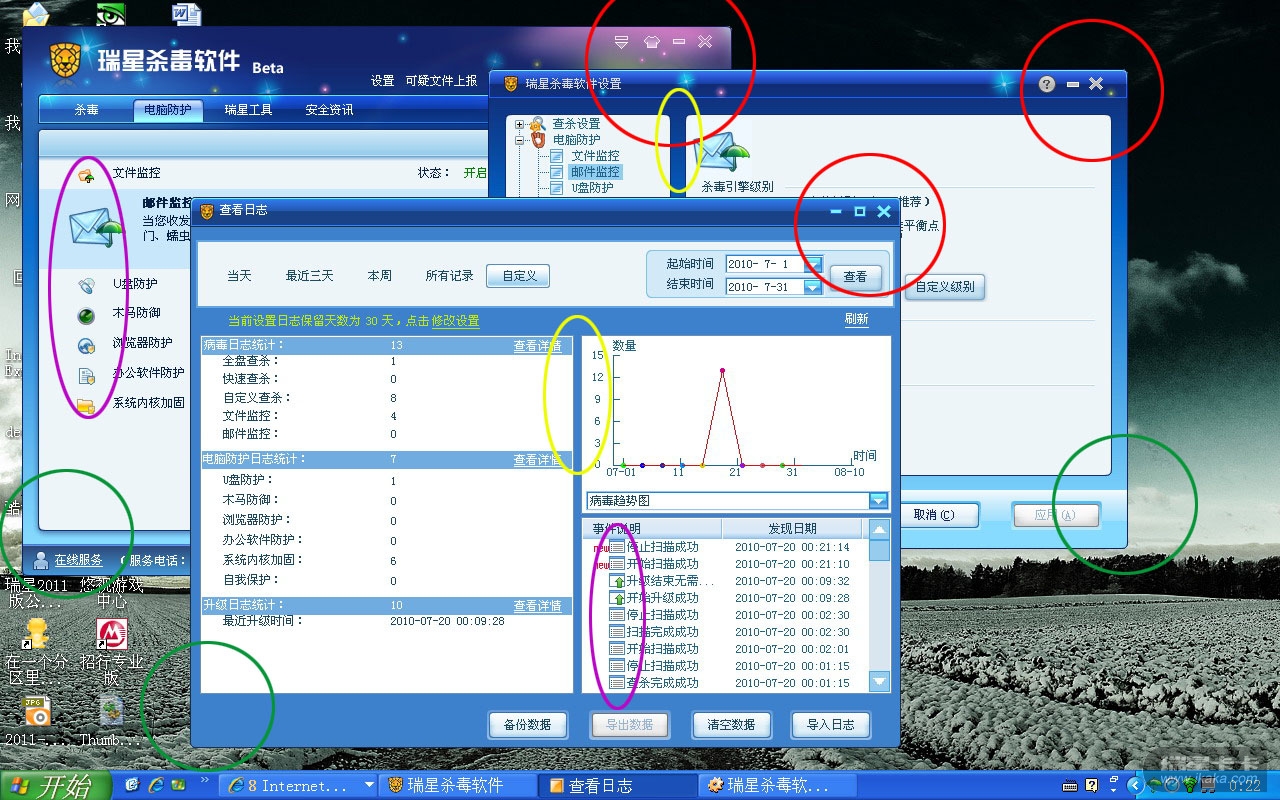Switch to the 杀毒 tab
The image size is (1280, 800).
(87, 110)
